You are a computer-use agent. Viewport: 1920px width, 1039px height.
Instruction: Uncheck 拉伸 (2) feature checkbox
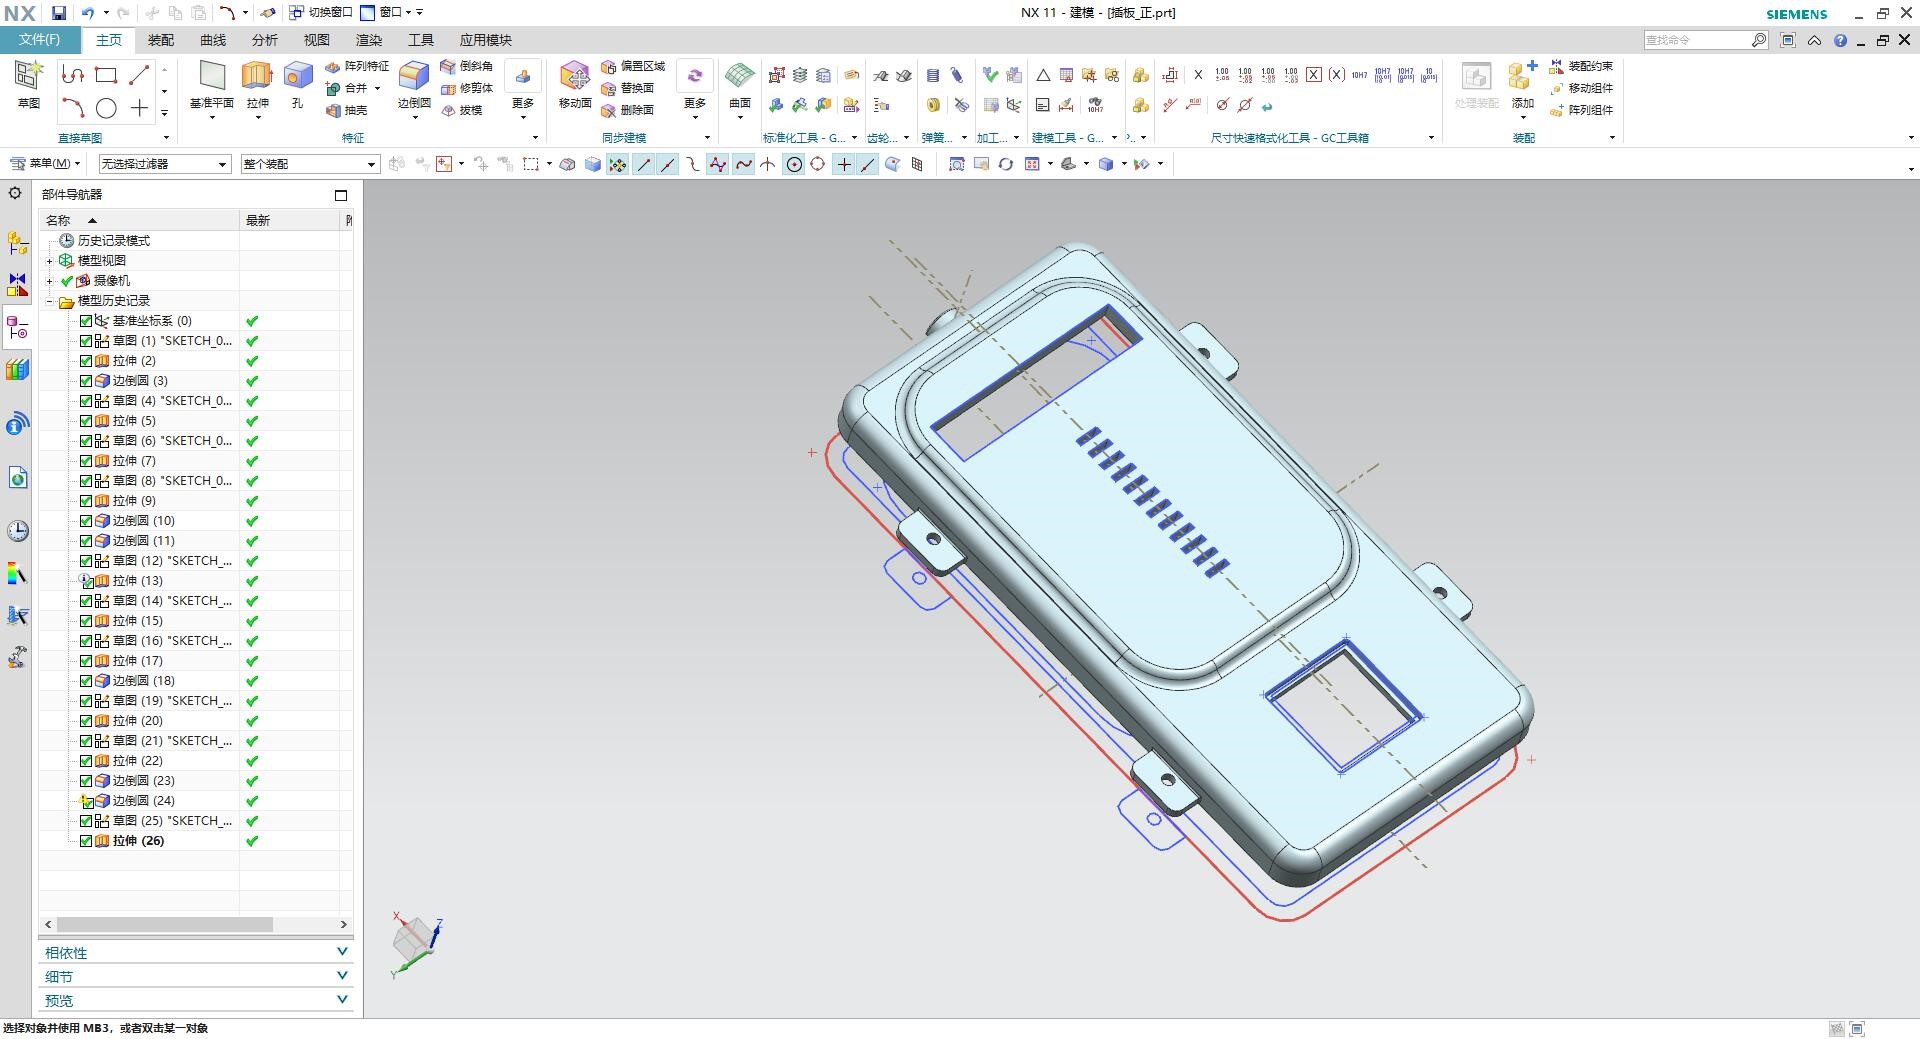tap(86, 361)
